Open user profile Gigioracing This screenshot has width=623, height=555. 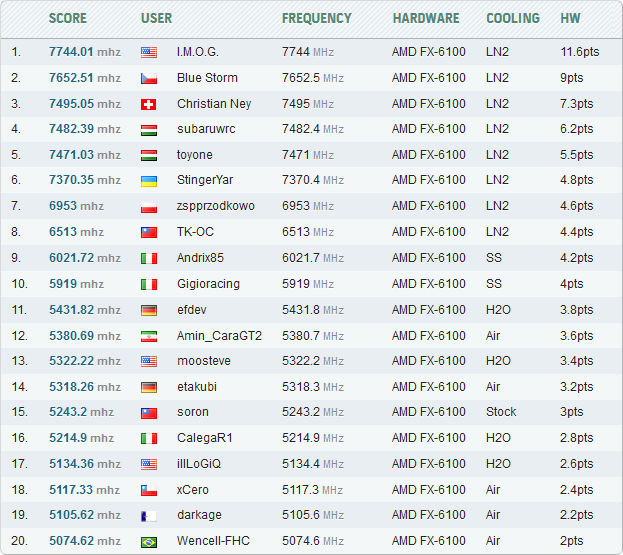point(208,284)
